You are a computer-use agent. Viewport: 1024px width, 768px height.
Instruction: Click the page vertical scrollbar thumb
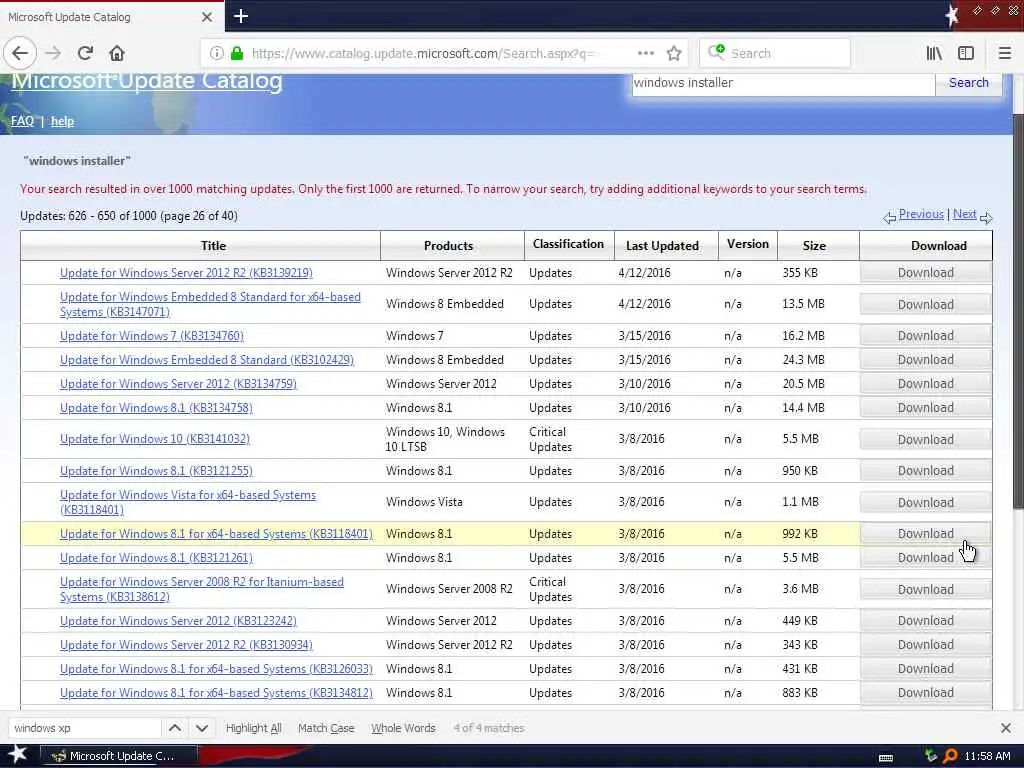(x=1018, y=312)
